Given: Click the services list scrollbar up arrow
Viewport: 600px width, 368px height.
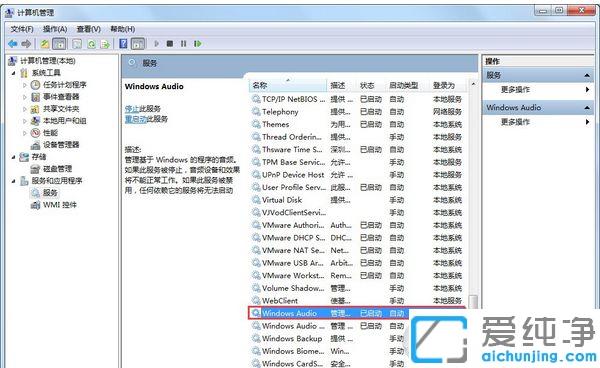Looking at the screenshot, I should pyautogui.click(x=474, y=84).
